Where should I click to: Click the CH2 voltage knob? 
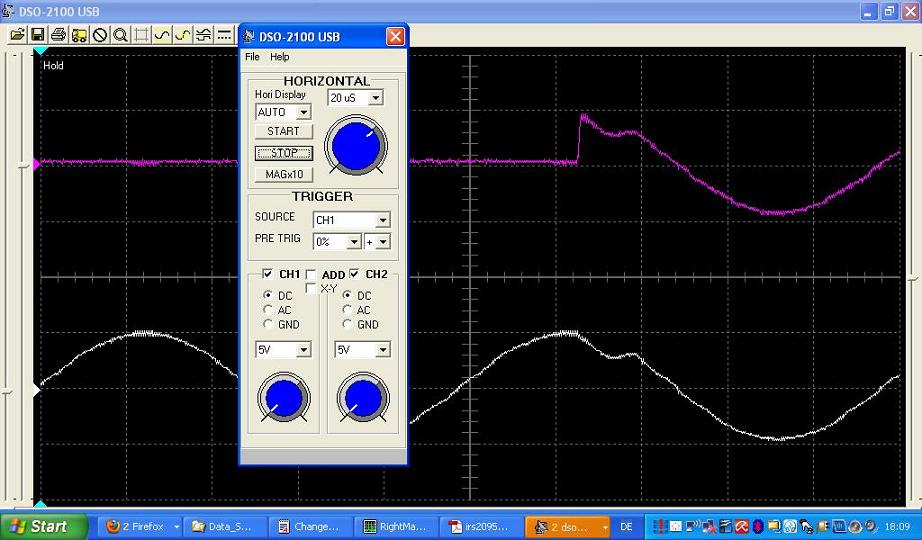pyautogui.click(x=363, y=398)
